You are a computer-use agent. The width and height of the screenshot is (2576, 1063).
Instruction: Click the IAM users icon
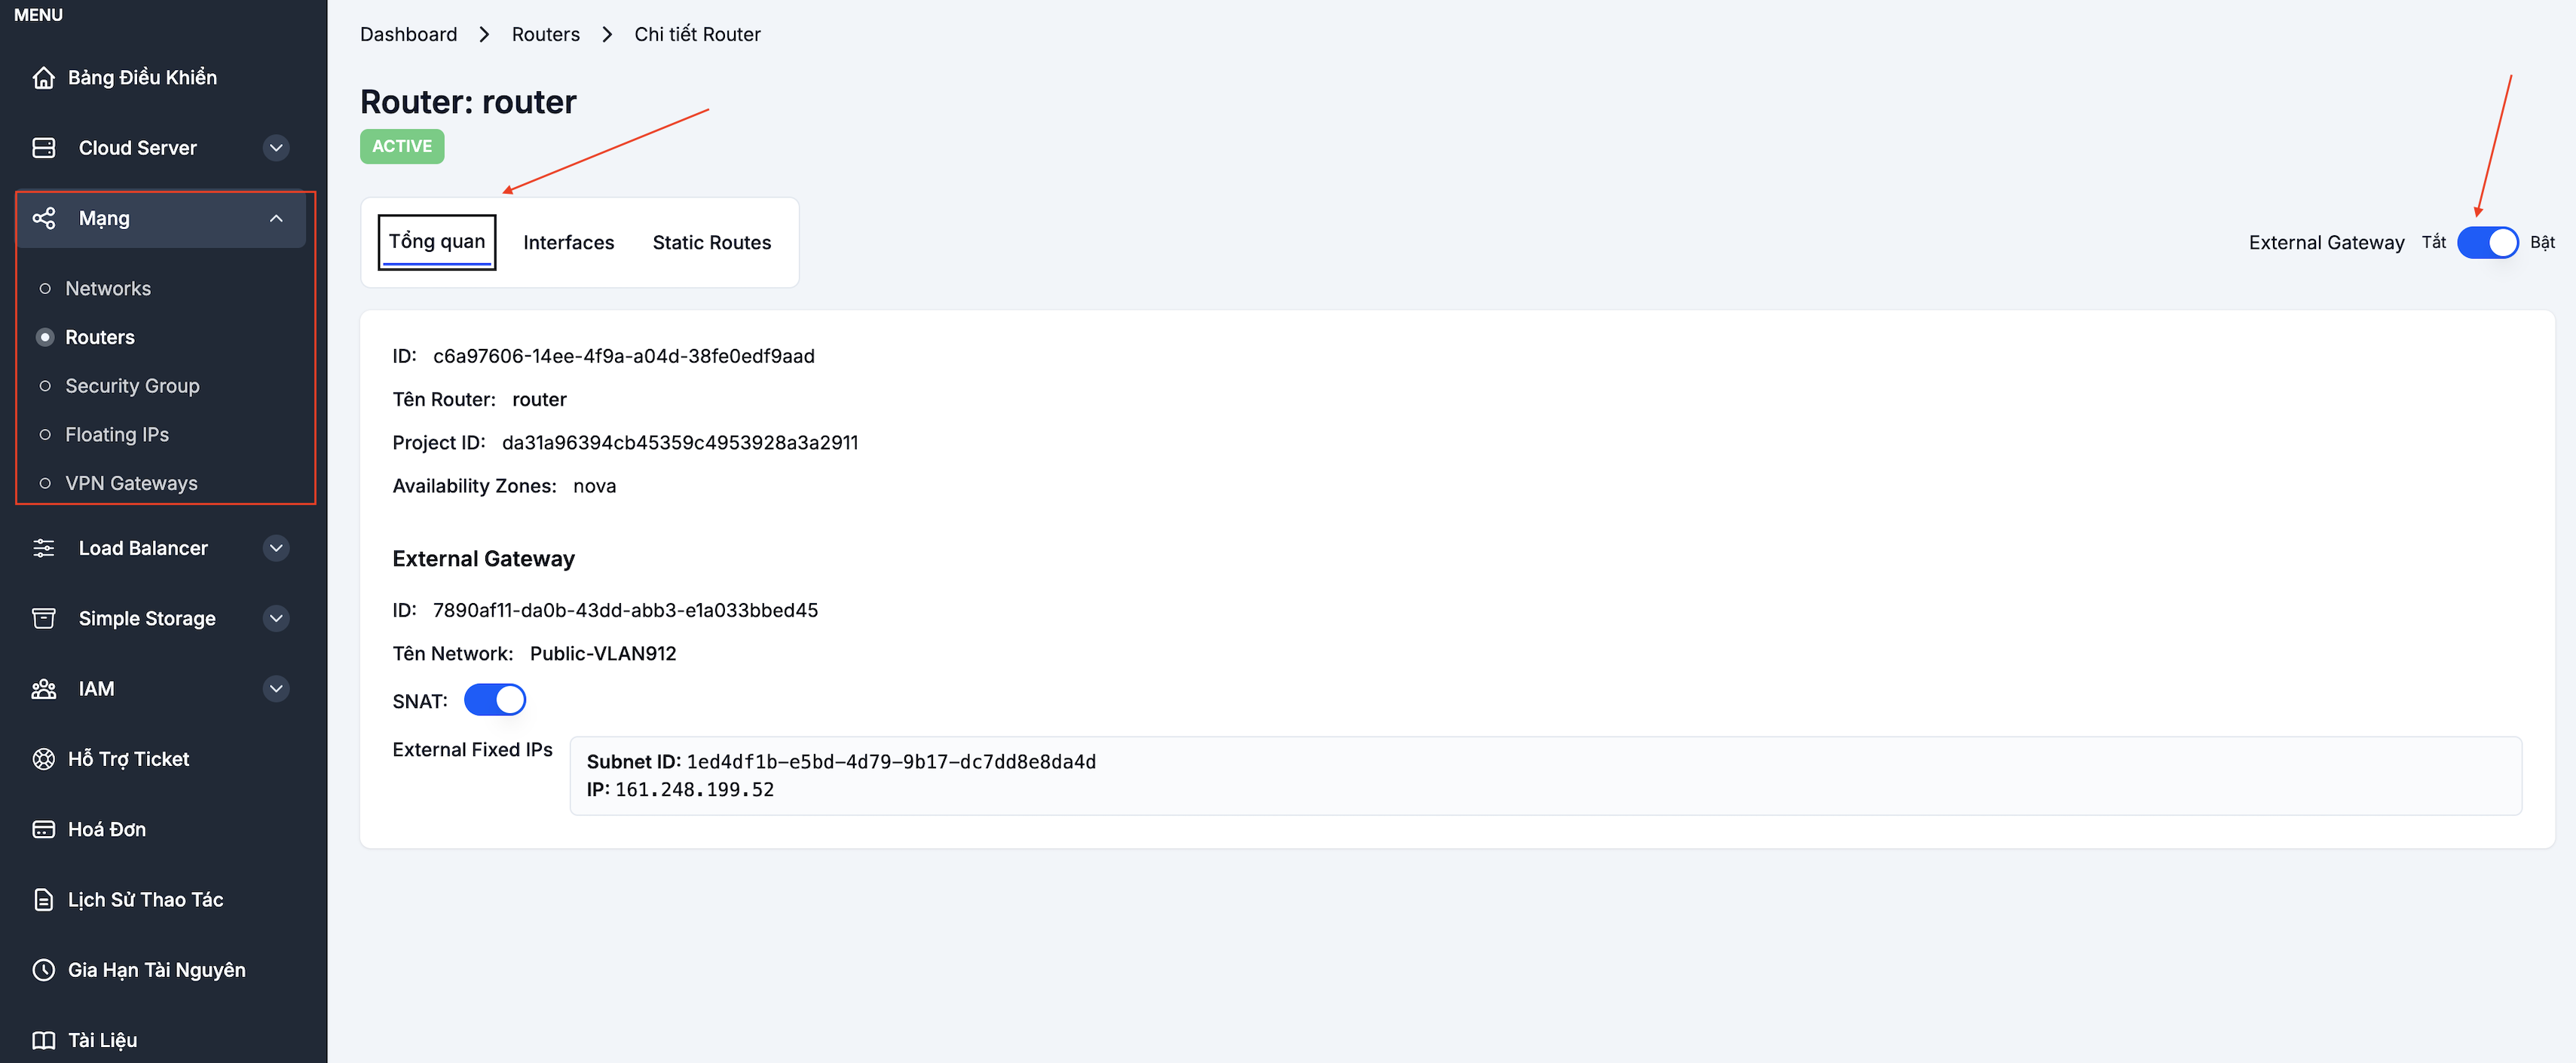pyautogui.click(x=43, y=689)
